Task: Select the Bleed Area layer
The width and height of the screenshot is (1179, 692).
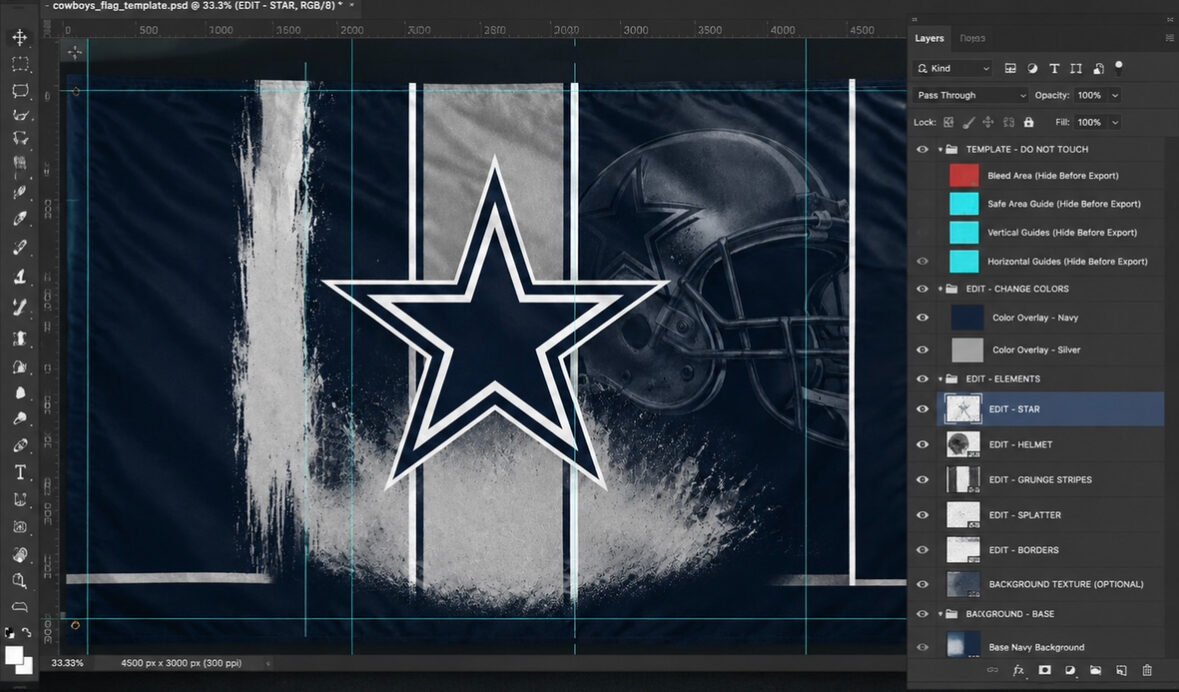Action: [x=1050, y=175]
